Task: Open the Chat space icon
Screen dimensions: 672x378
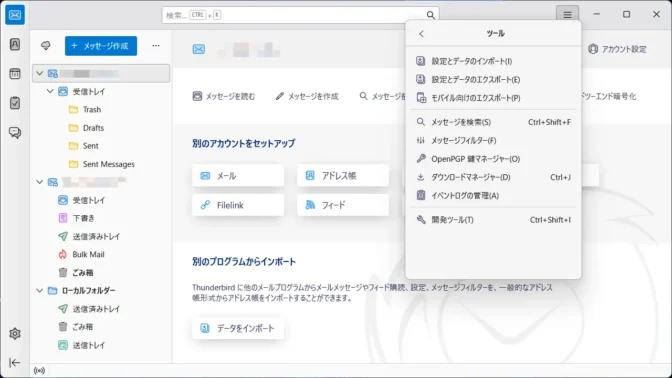Action: point(15,132)
